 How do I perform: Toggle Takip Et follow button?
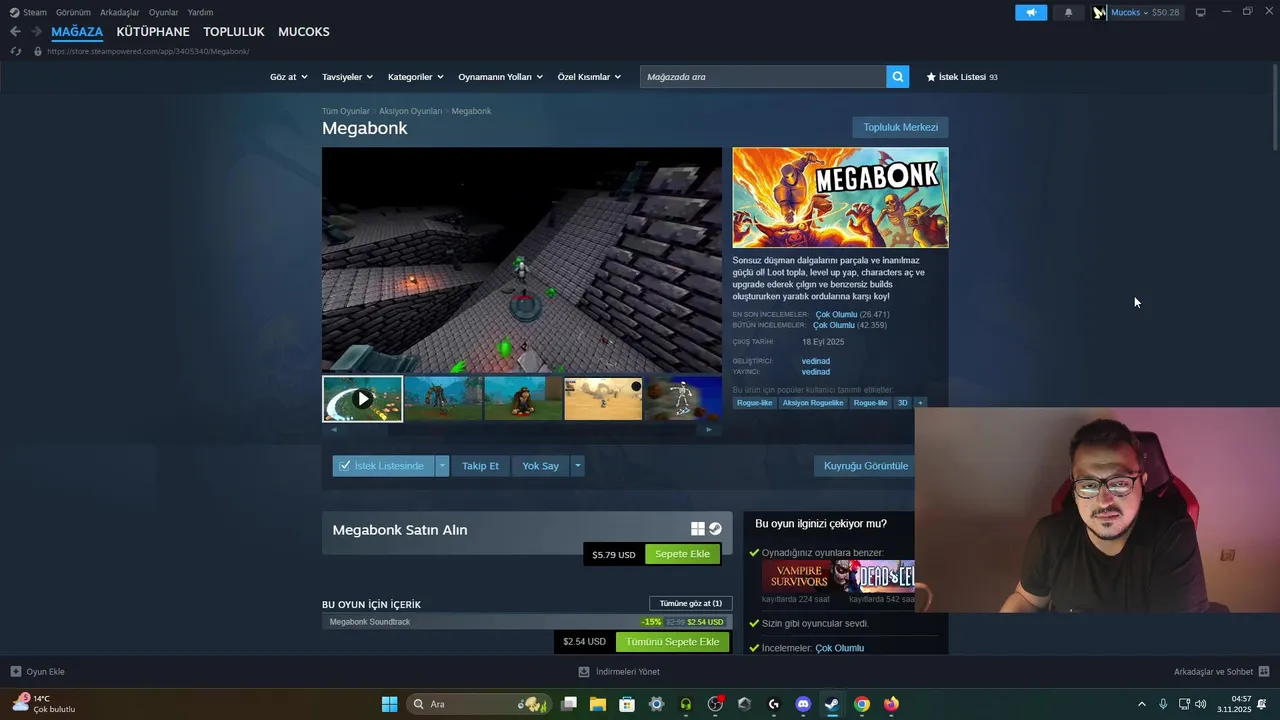coord(480,466)
